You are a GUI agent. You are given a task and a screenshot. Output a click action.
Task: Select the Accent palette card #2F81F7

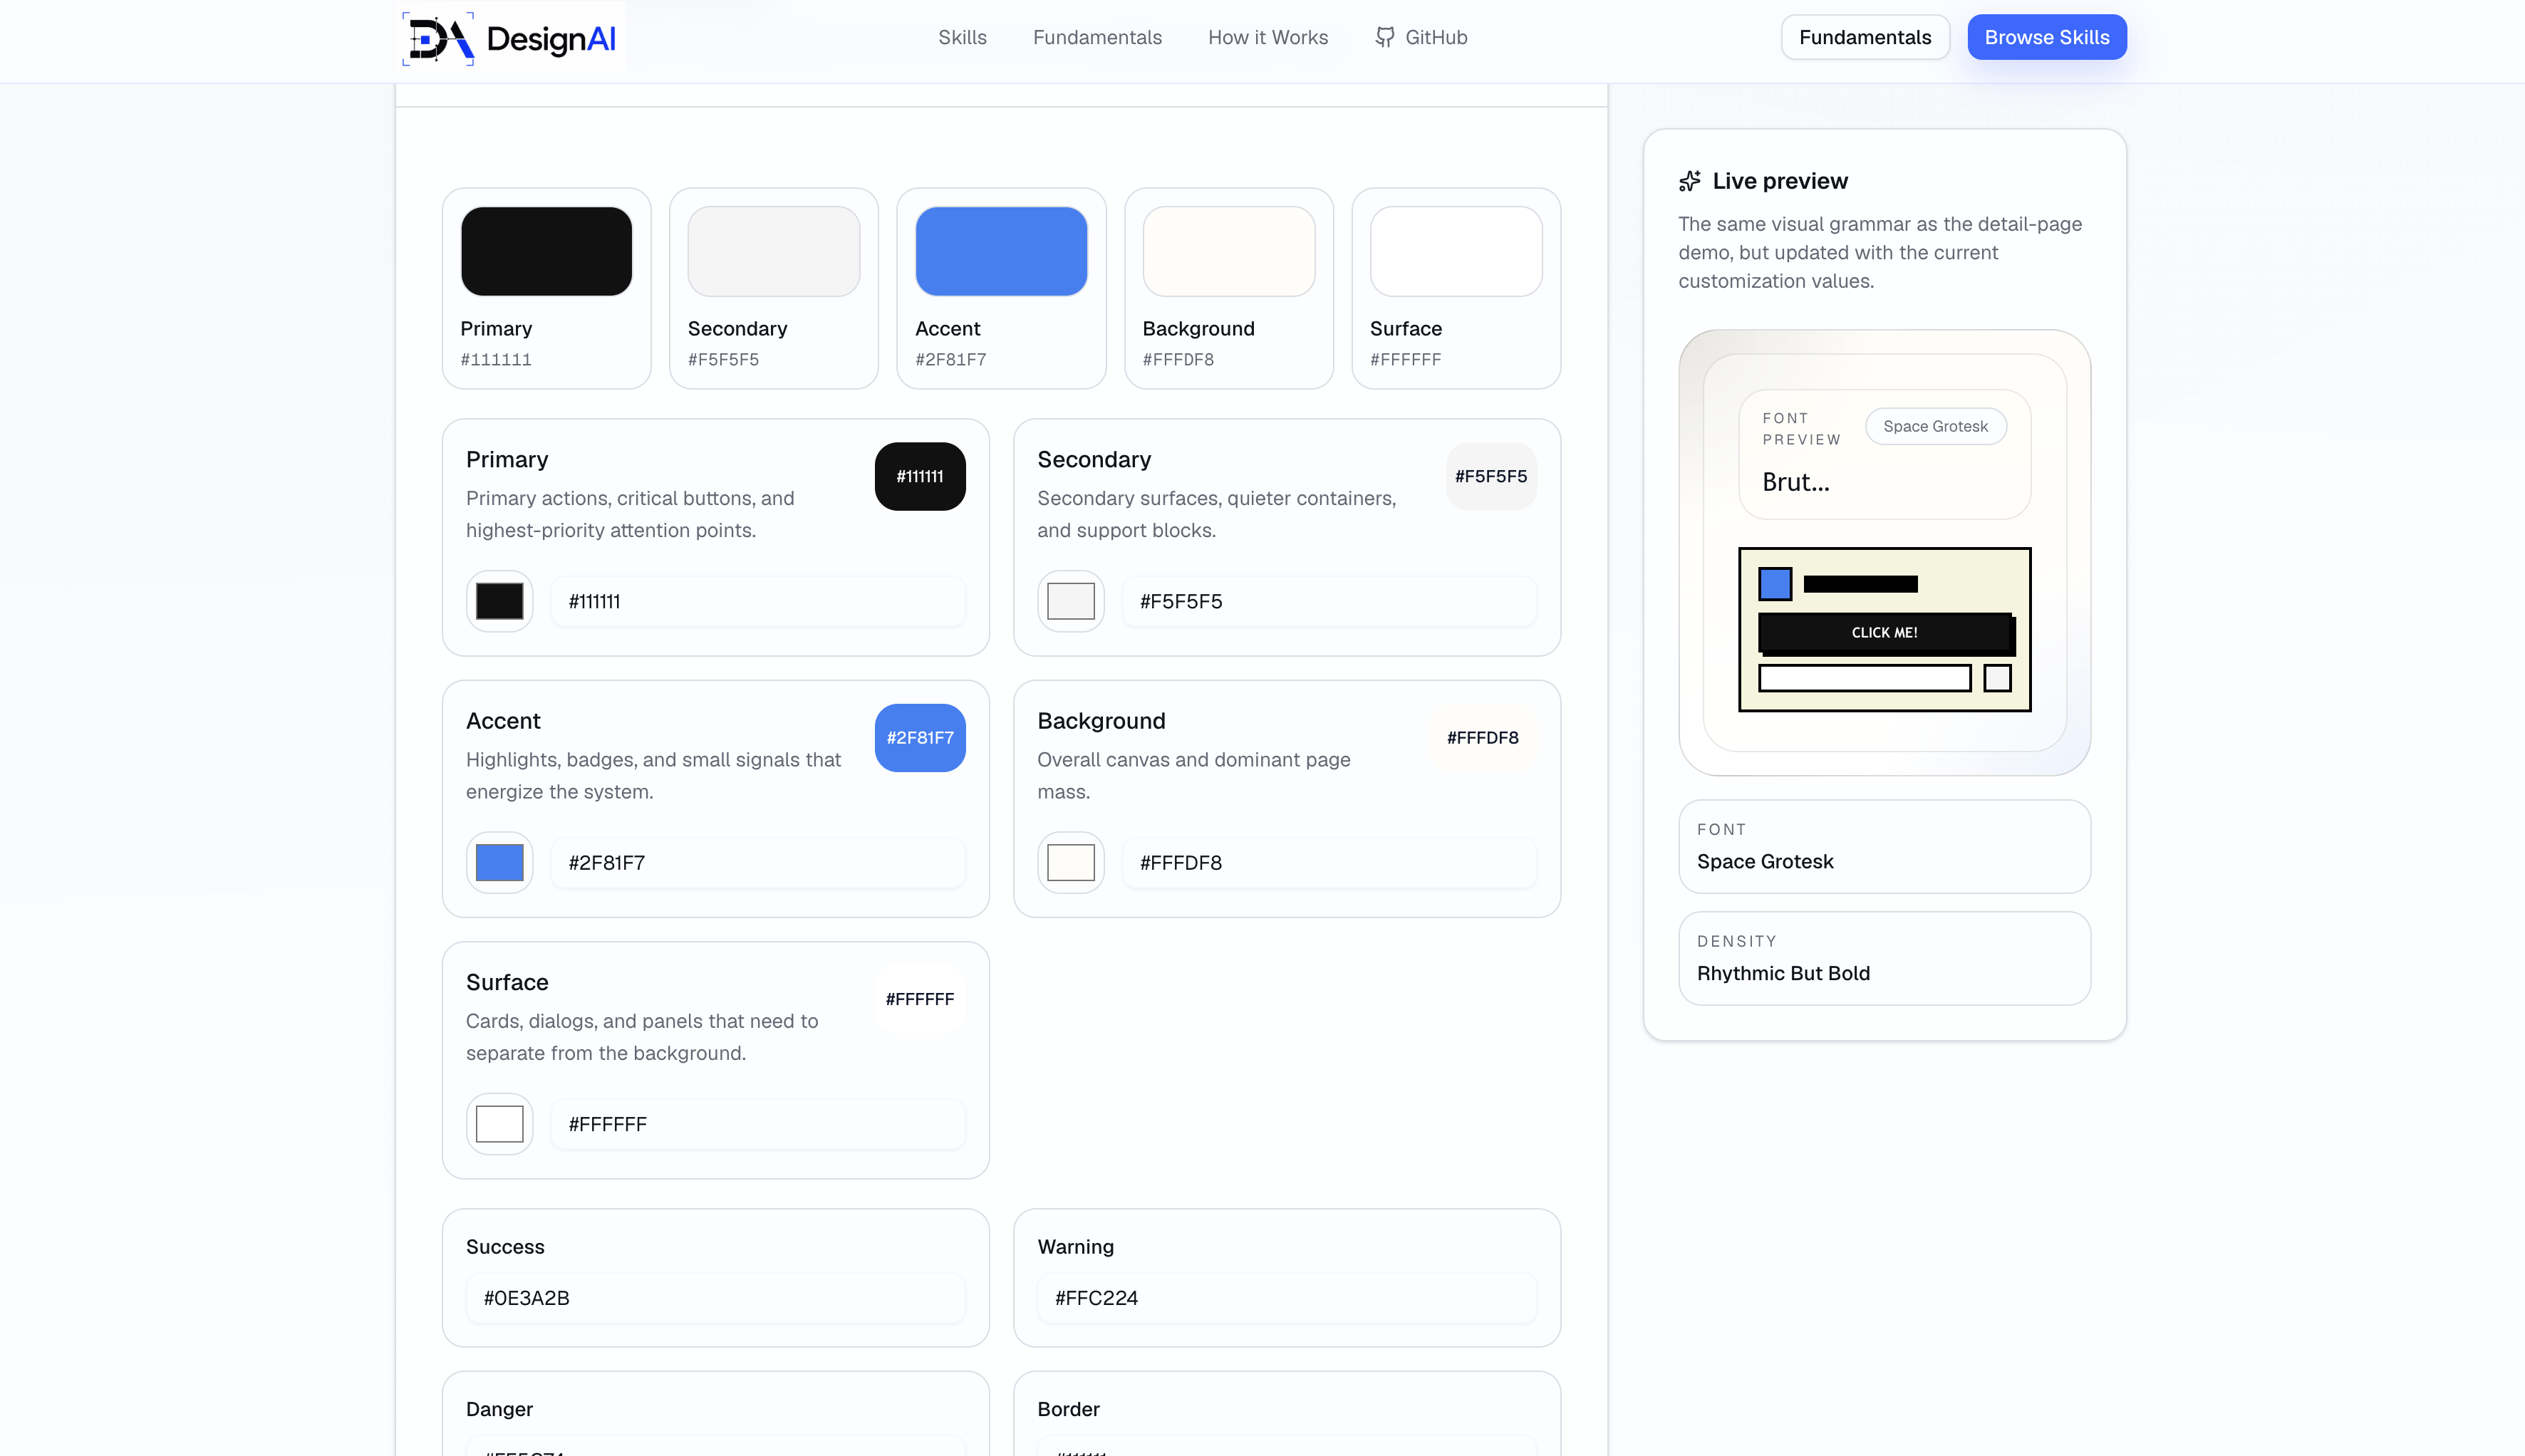(x=1001, y=288)
